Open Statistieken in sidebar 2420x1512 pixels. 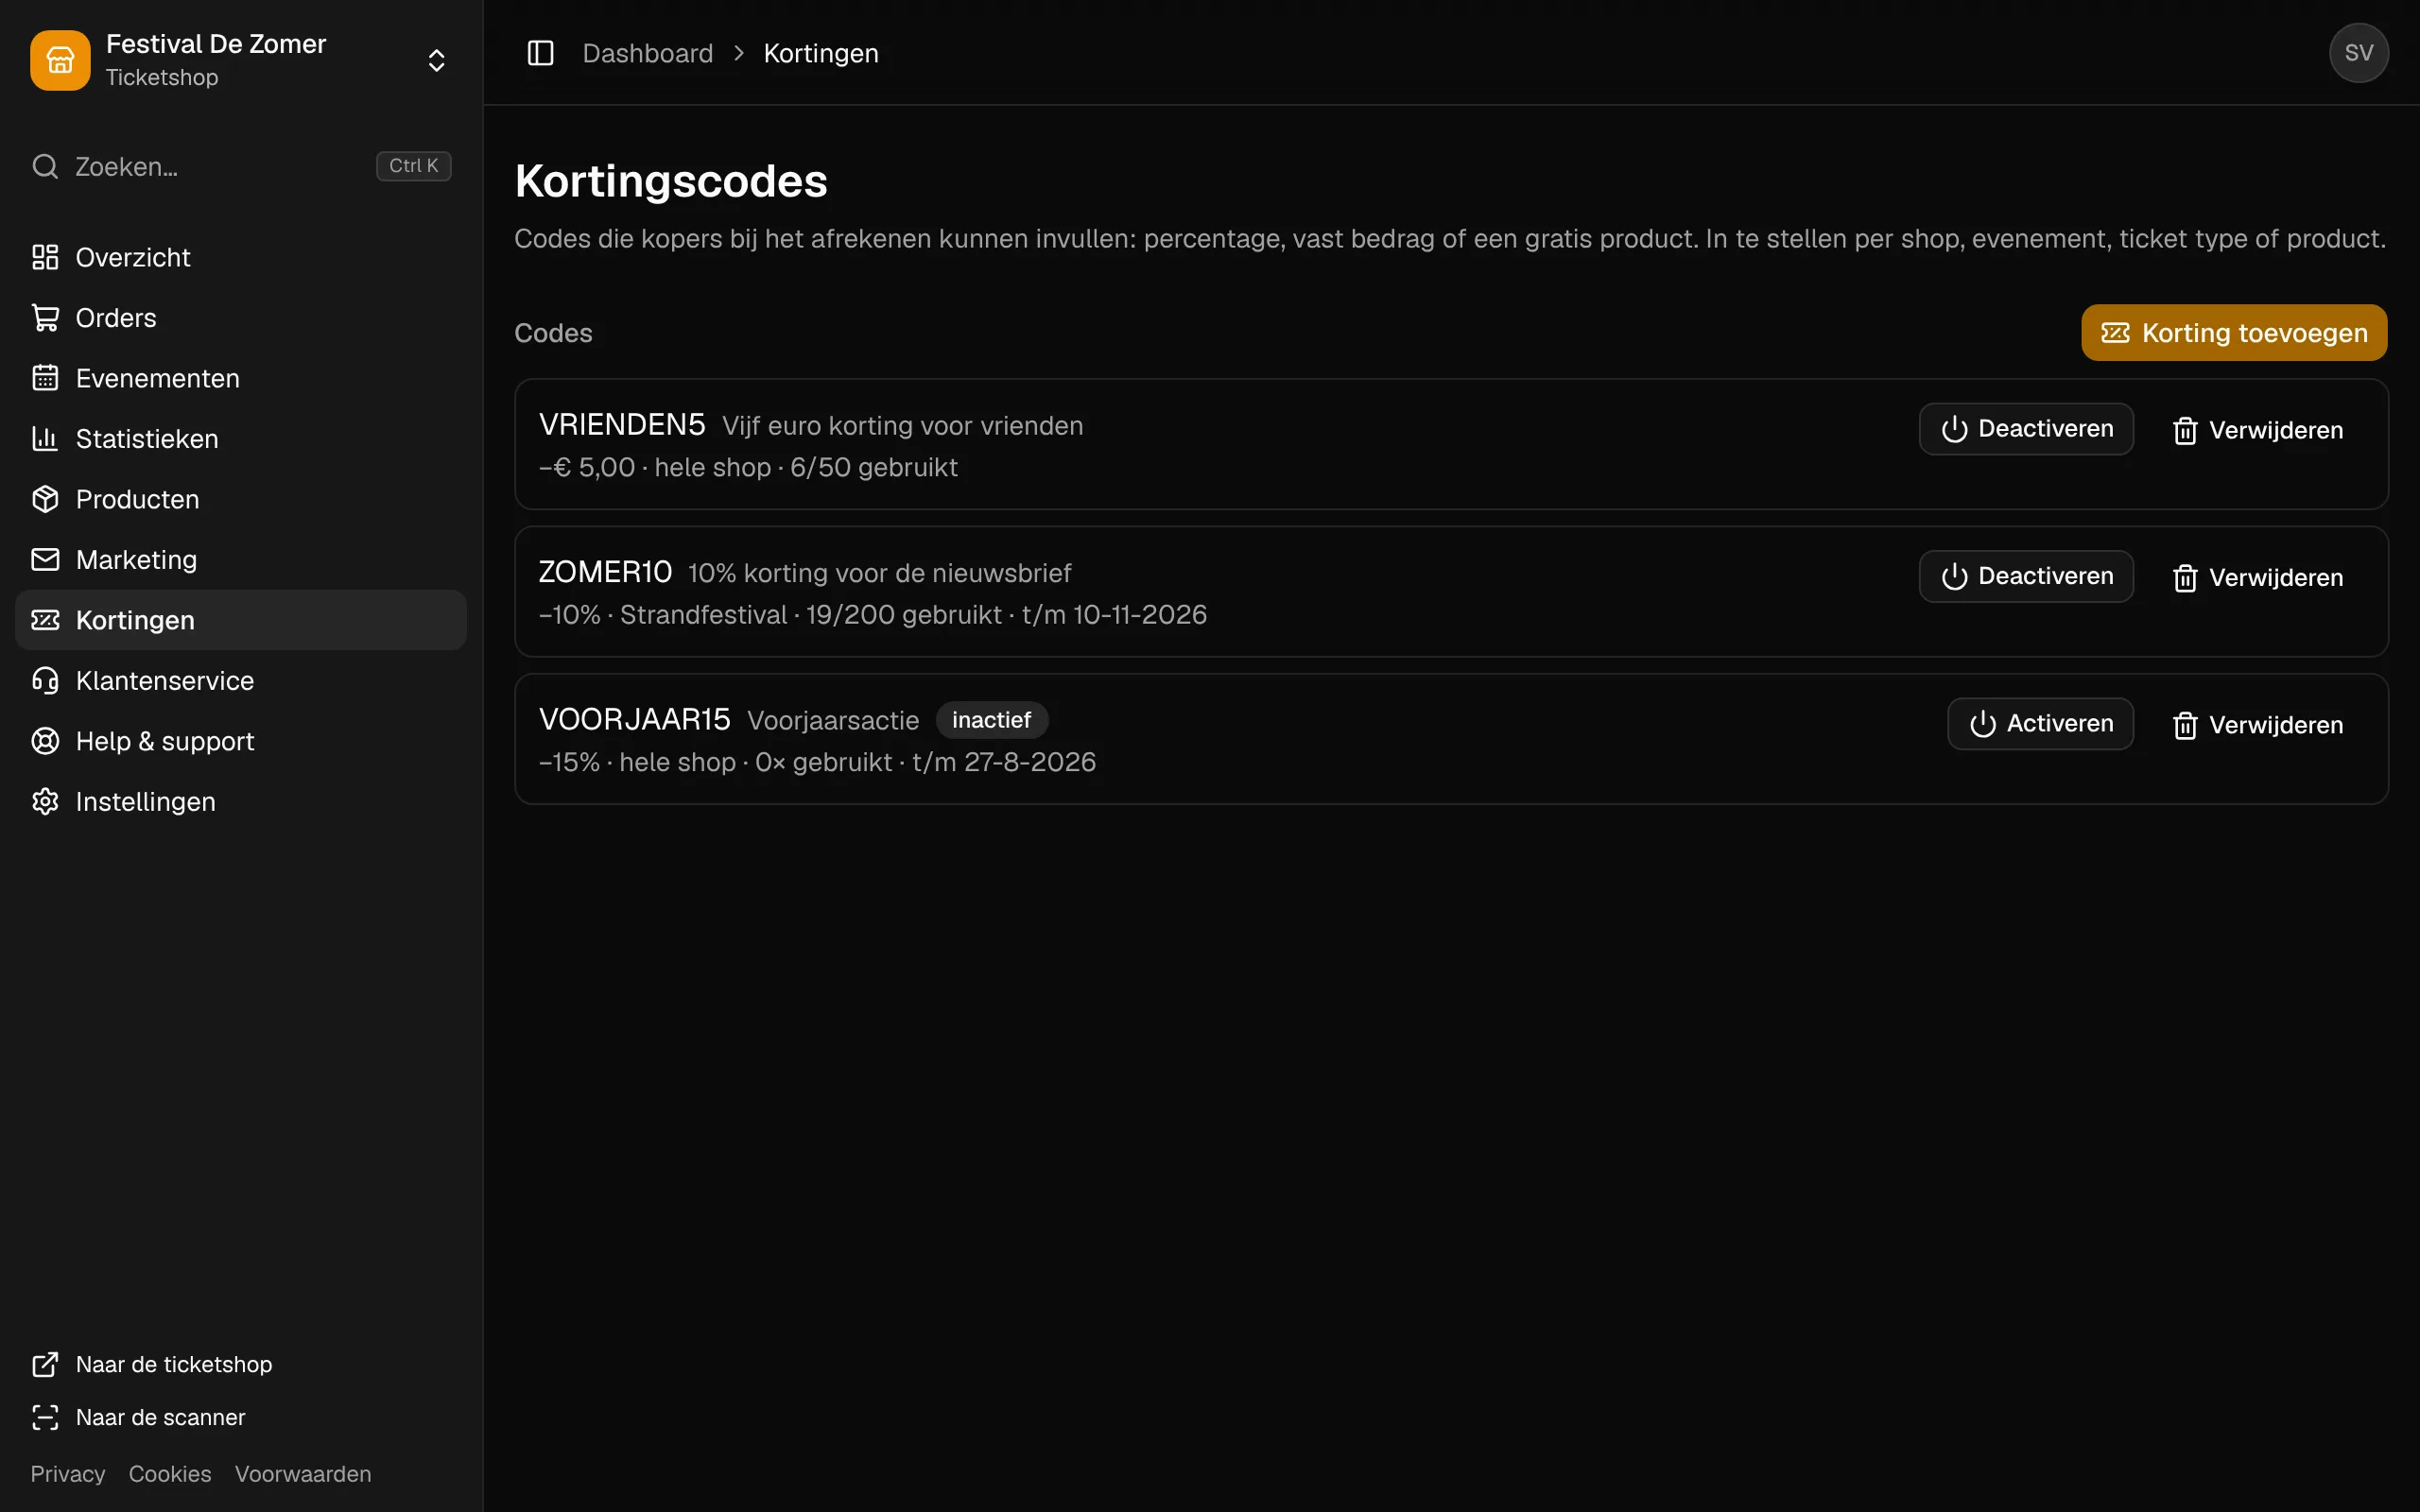[241, 439]
